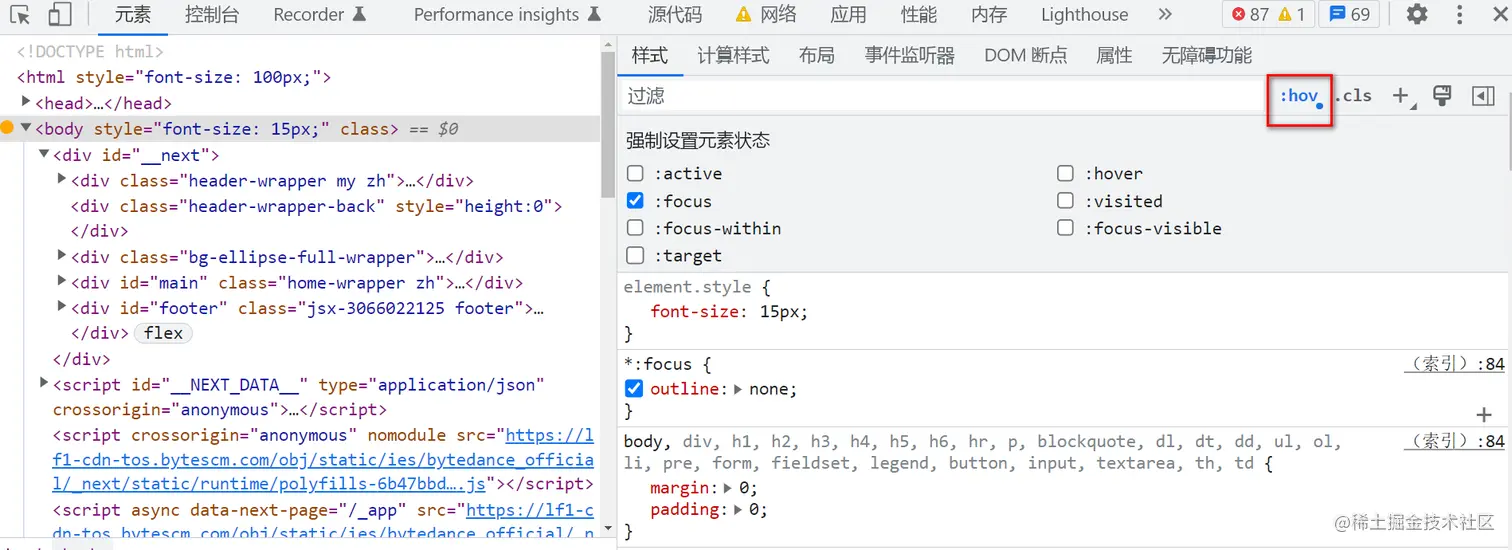Open the 计算样式 tab
The image size is (1512, 550).
pos(733,56)
